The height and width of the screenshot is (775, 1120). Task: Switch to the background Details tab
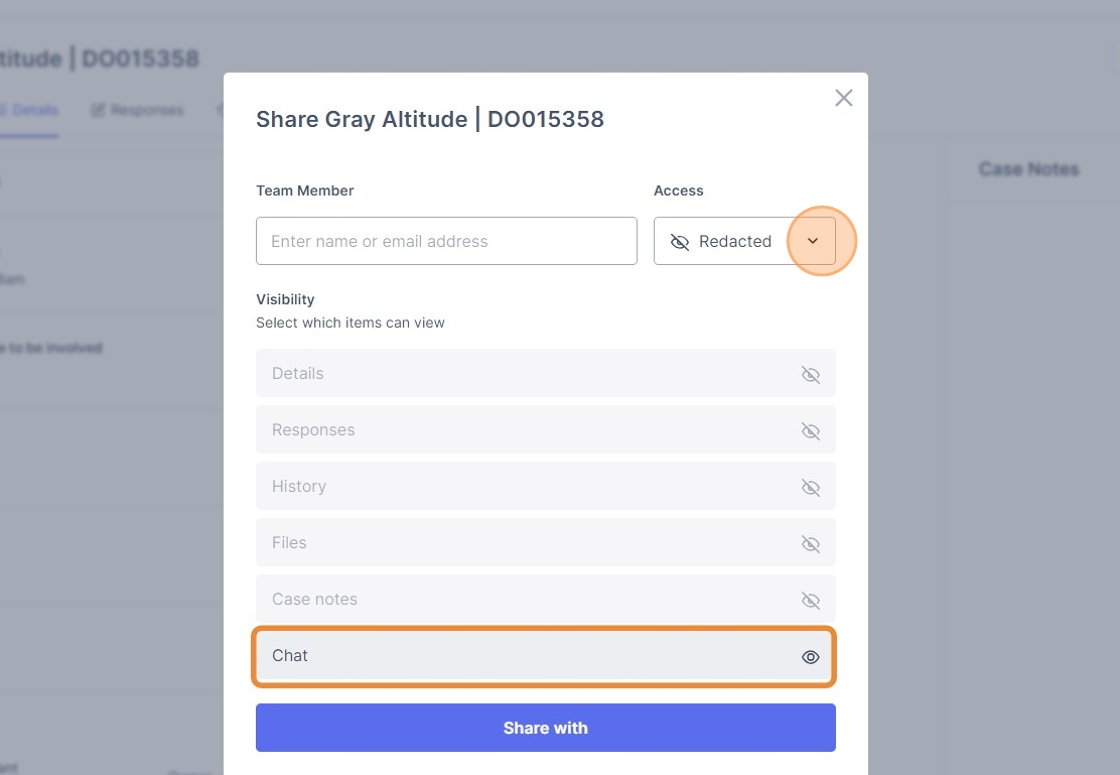(29, 110)
